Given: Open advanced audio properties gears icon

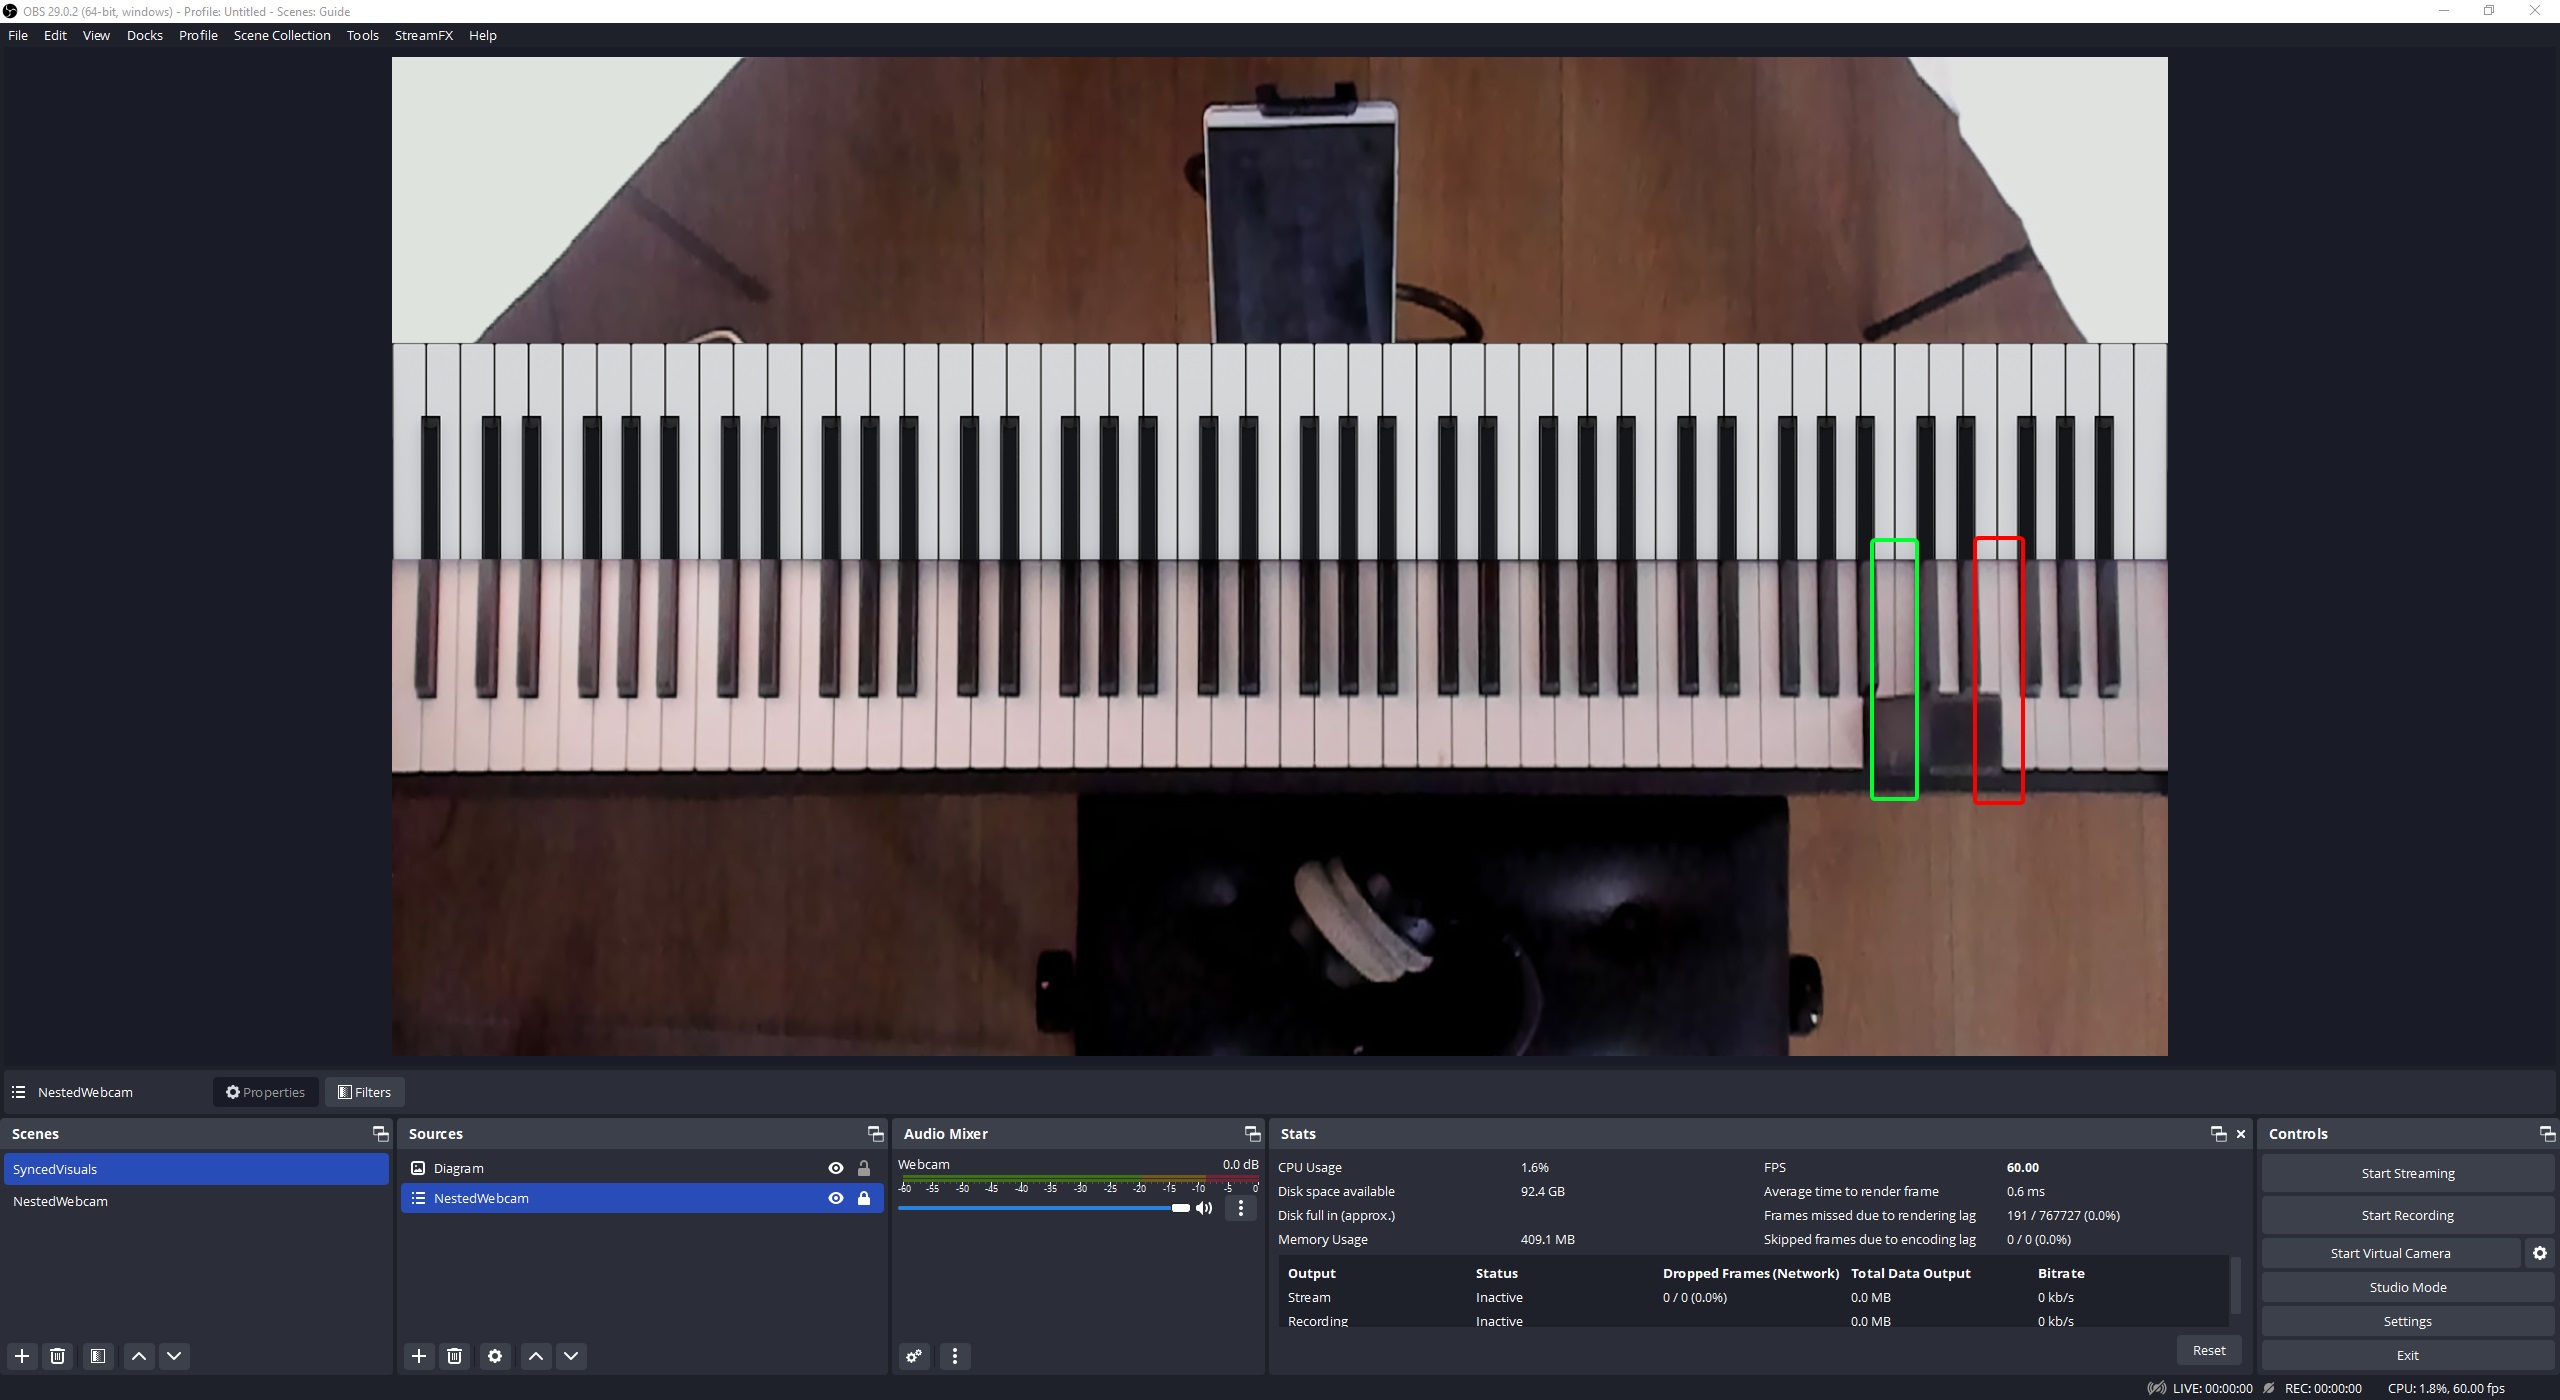Looking at the screenshot, I should point(914,1356).
